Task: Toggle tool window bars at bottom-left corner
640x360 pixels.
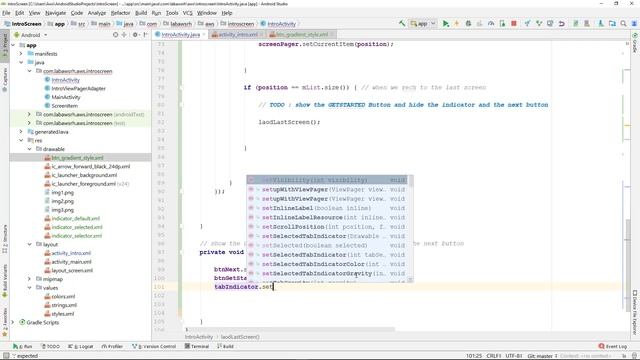Action: click(x=6, y=356)
